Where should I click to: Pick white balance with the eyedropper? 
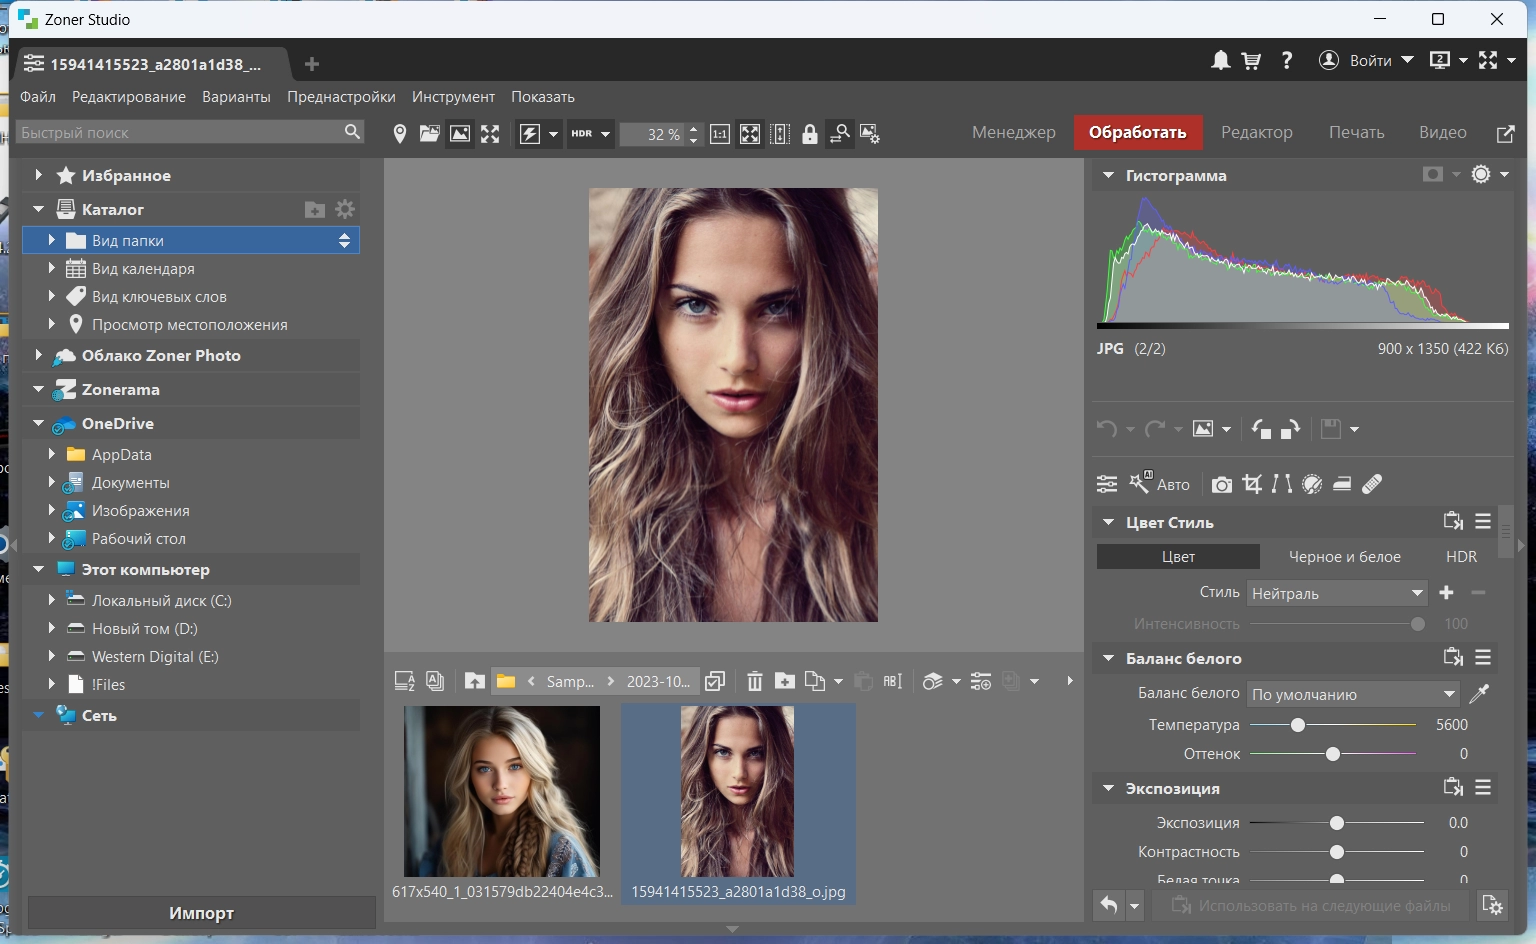1479,694
